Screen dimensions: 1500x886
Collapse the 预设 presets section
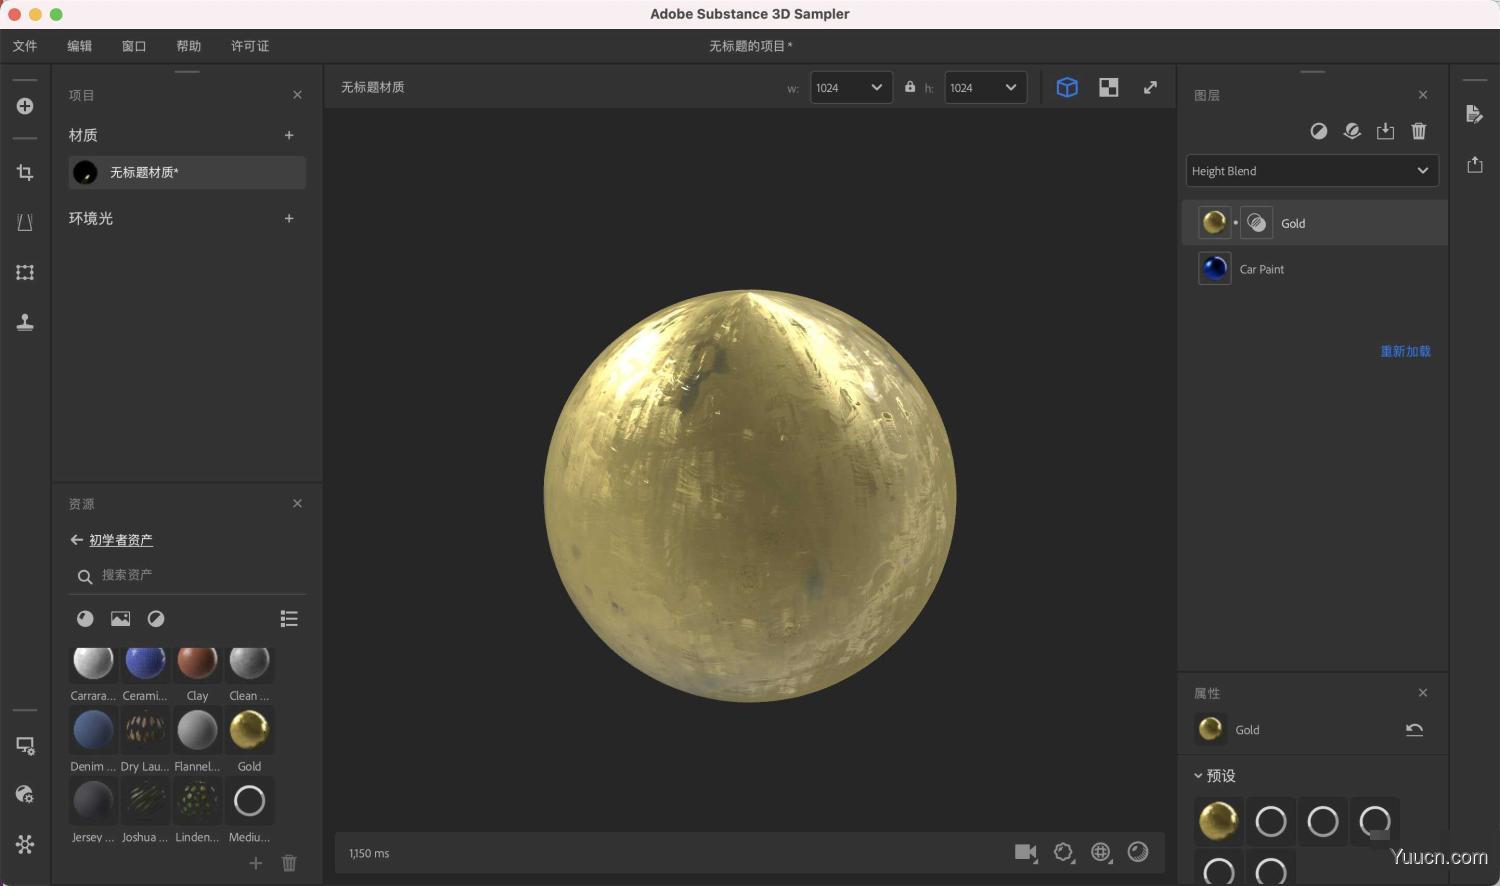[x=1199, y=775]
